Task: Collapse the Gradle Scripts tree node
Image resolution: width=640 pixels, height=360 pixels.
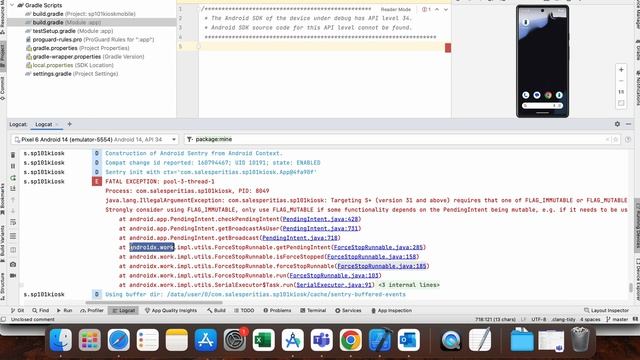Action: 12,5
